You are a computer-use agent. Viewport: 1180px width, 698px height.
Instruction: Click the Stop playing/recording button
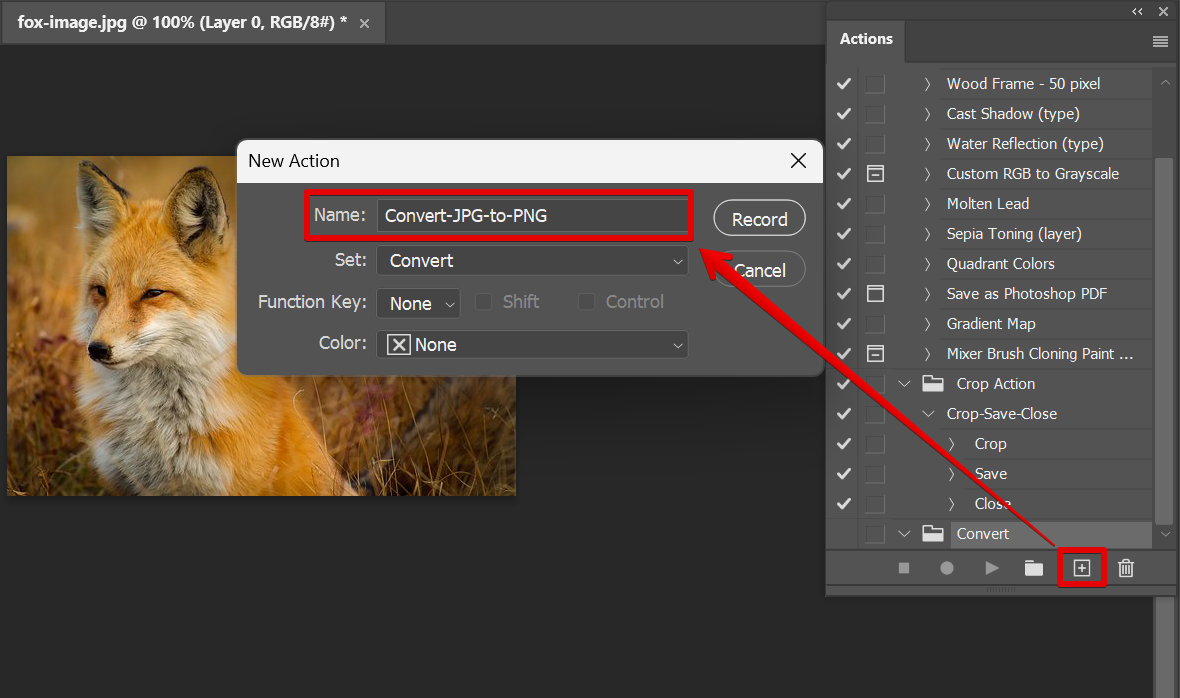pyautogui.click(x=904, y=568)
